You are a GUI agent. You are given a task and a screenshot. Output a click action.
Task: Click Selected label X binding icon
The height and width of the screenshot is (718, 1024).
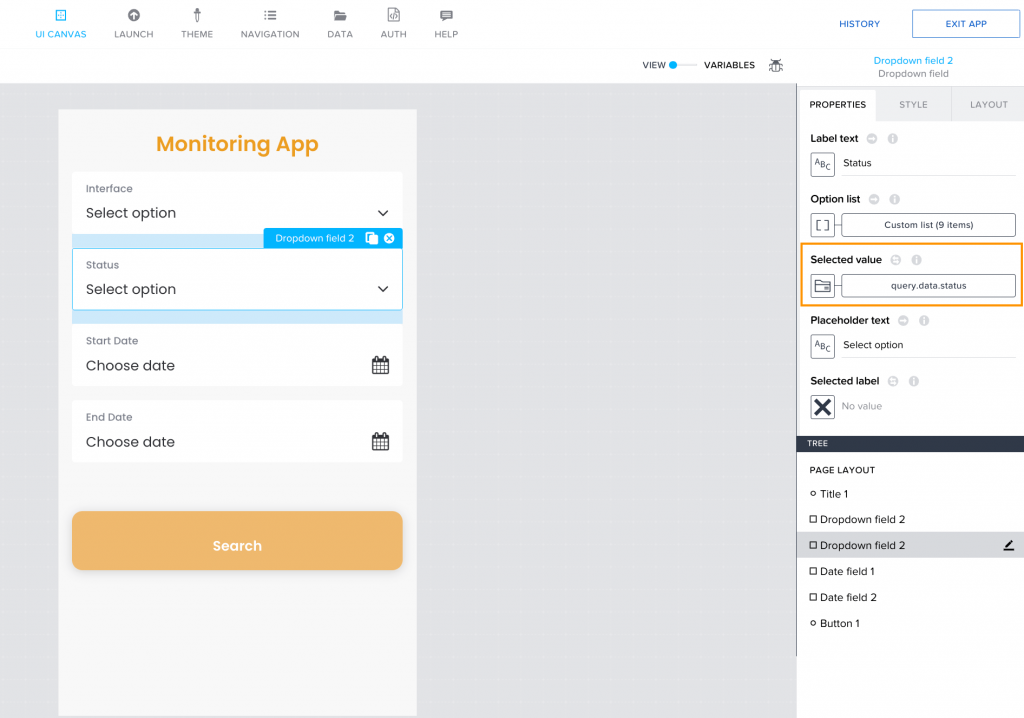(822, 407)
